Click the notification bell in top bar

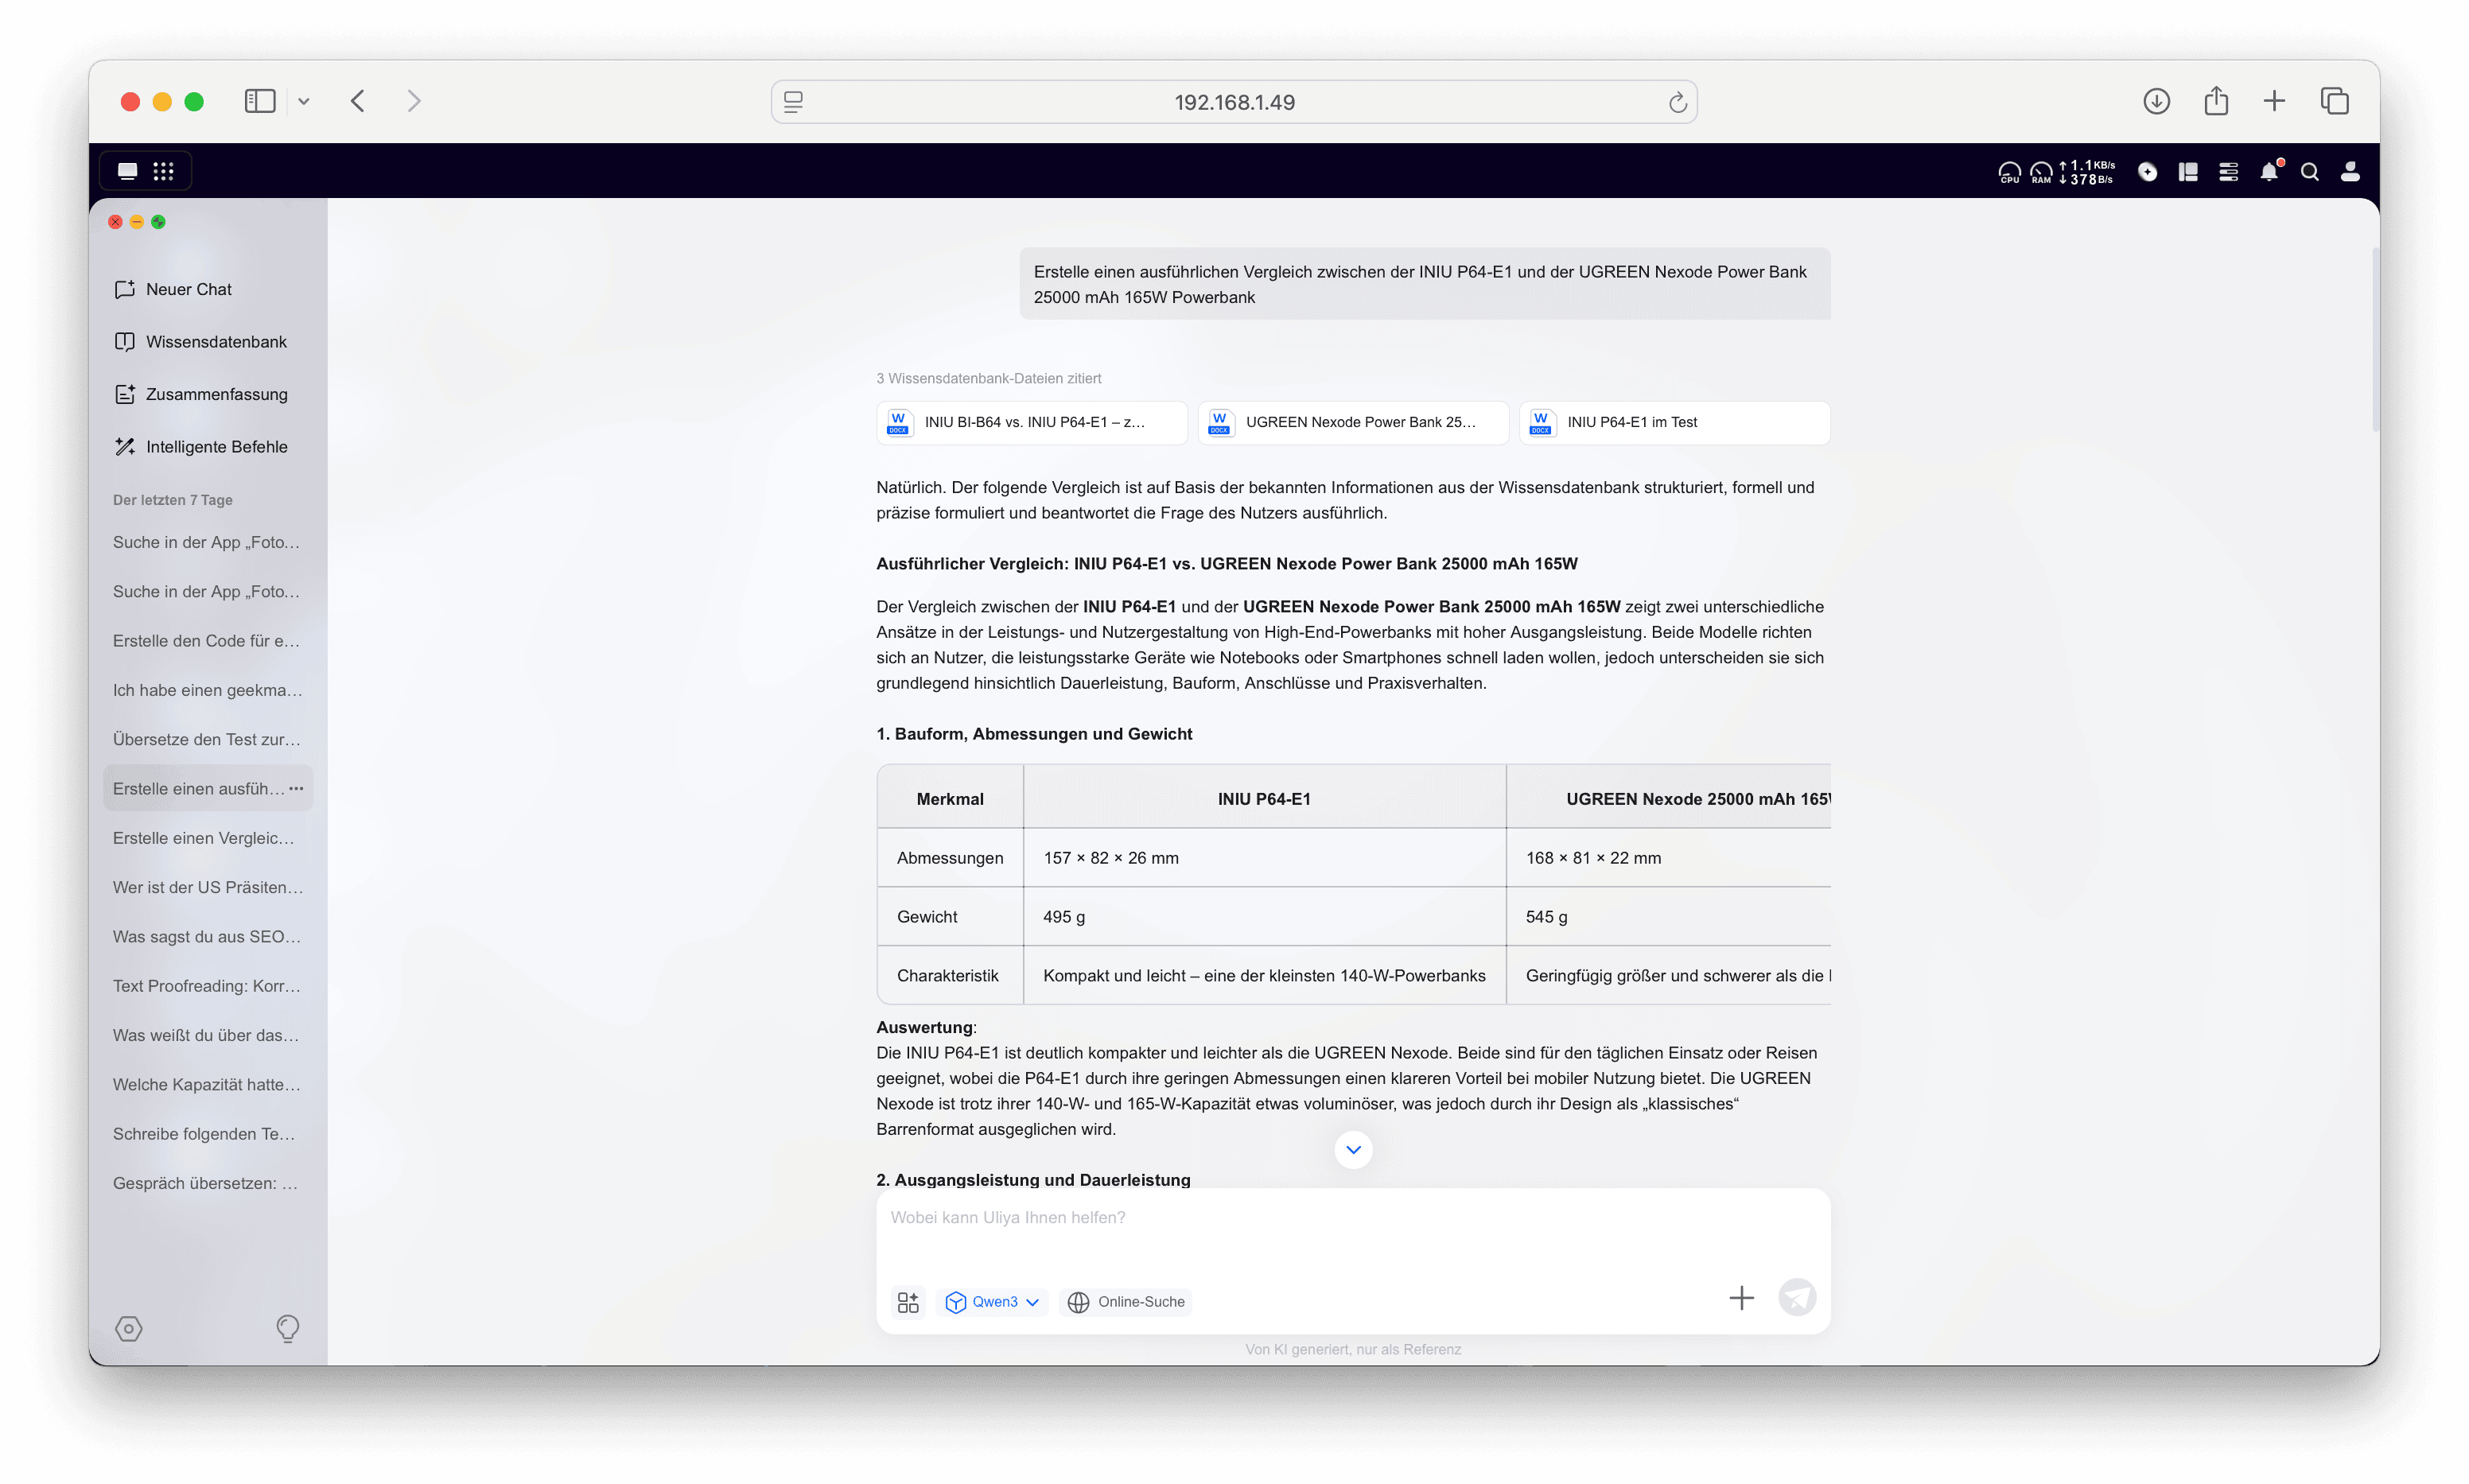(x=2269, y=172)
